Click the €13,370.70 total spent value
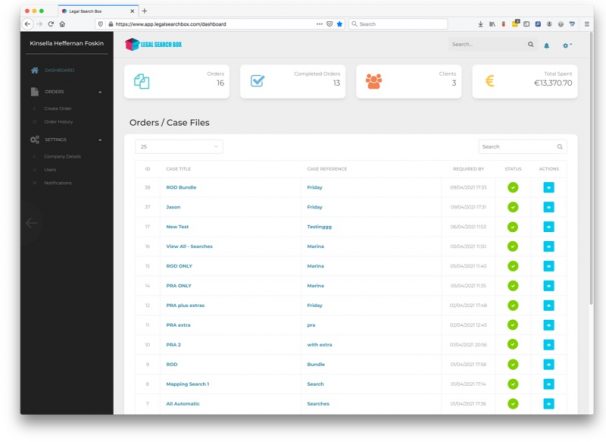This screenshot has width=606, height=442. [x=553, y=83]
